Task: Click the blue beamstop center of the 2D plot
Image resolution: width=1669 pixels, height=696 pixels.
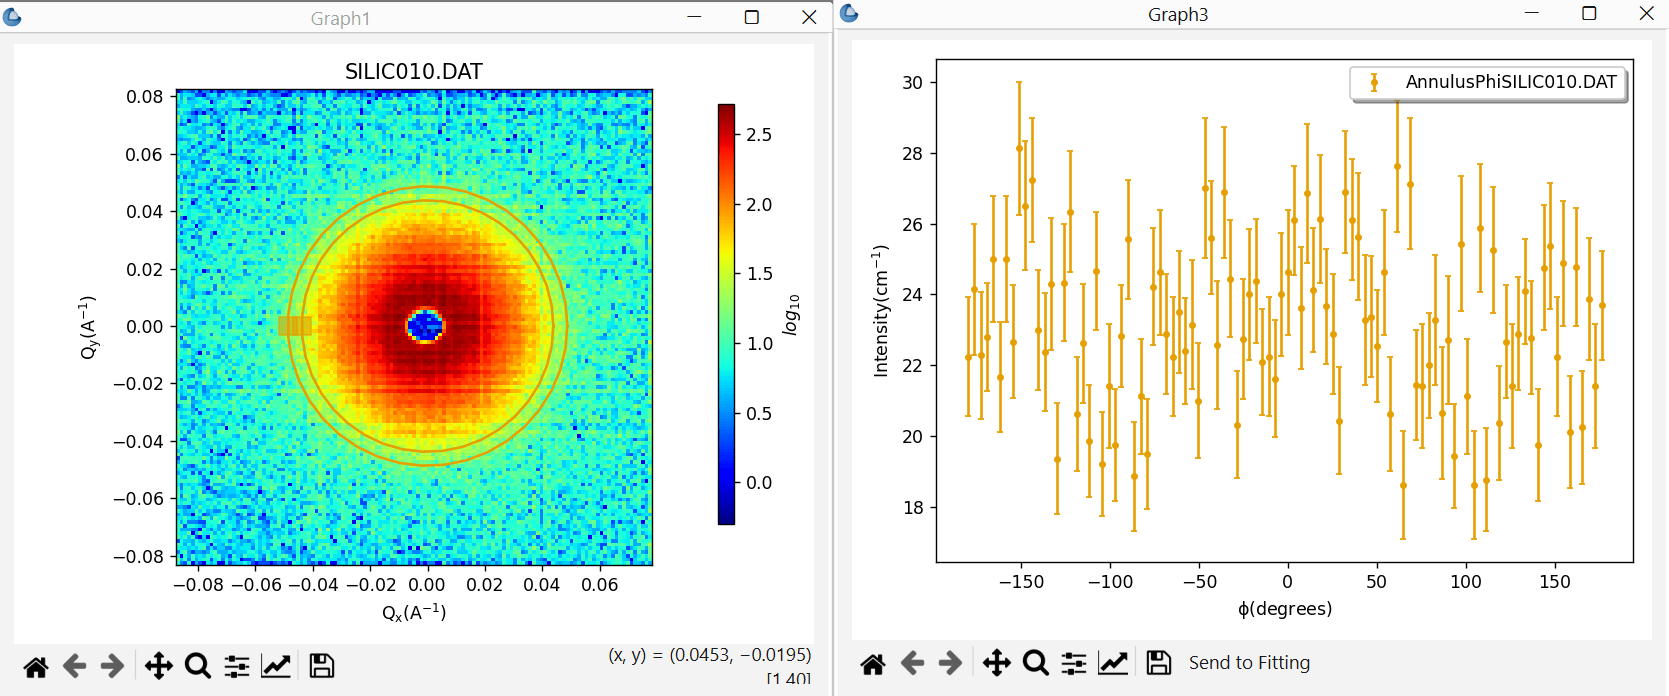Action: [425, 325]
